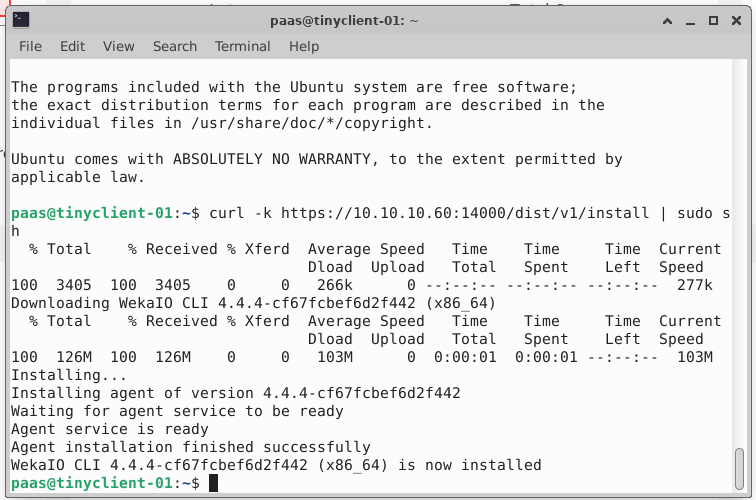Maximize the terminal window
This screenshot has height=500, width=756.
click(713, 21)
